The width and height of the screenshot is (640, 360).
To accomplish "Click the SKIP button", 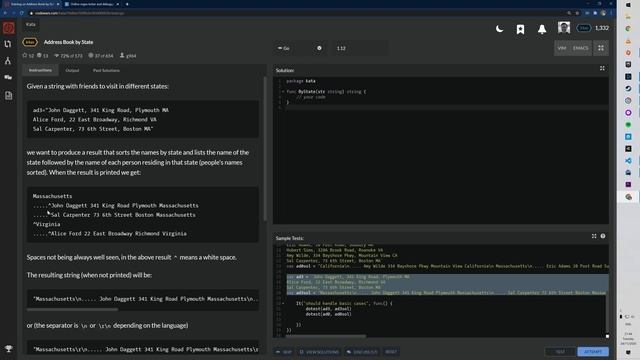I will coord(284,352).
